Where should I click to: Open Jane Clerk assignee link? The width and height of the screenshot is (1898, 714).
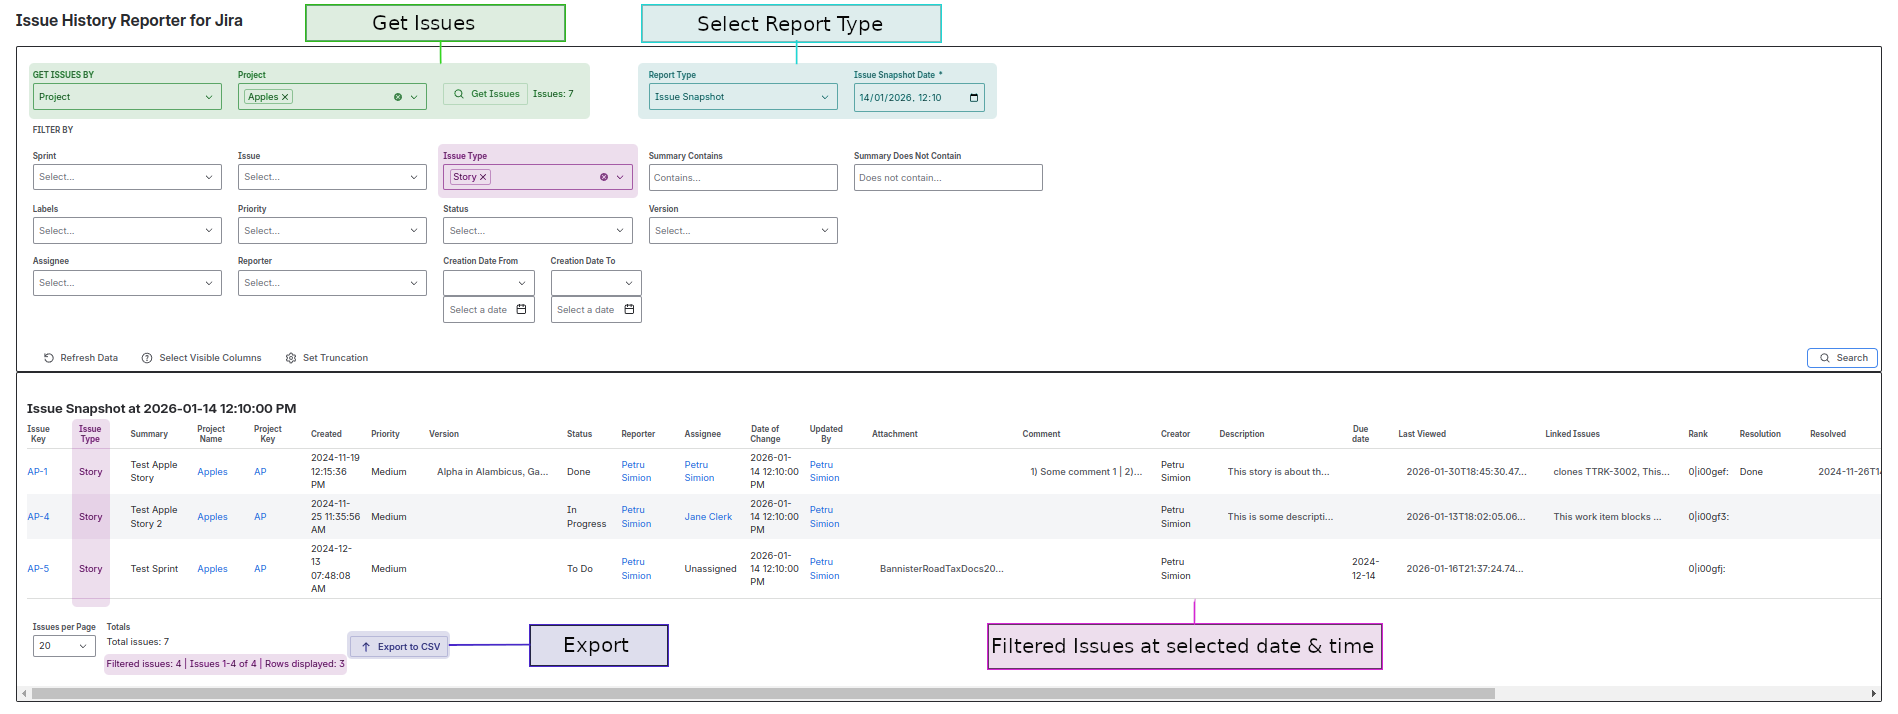(x=708, y=517)
